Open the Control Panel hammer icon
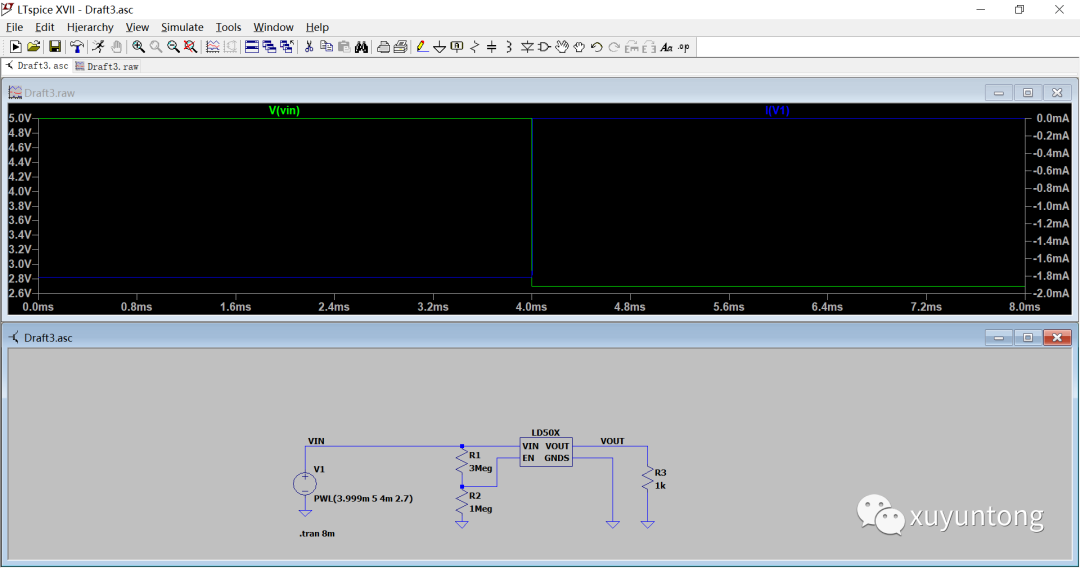This screenshot has height=568, width=1080. tap(77, 47)
